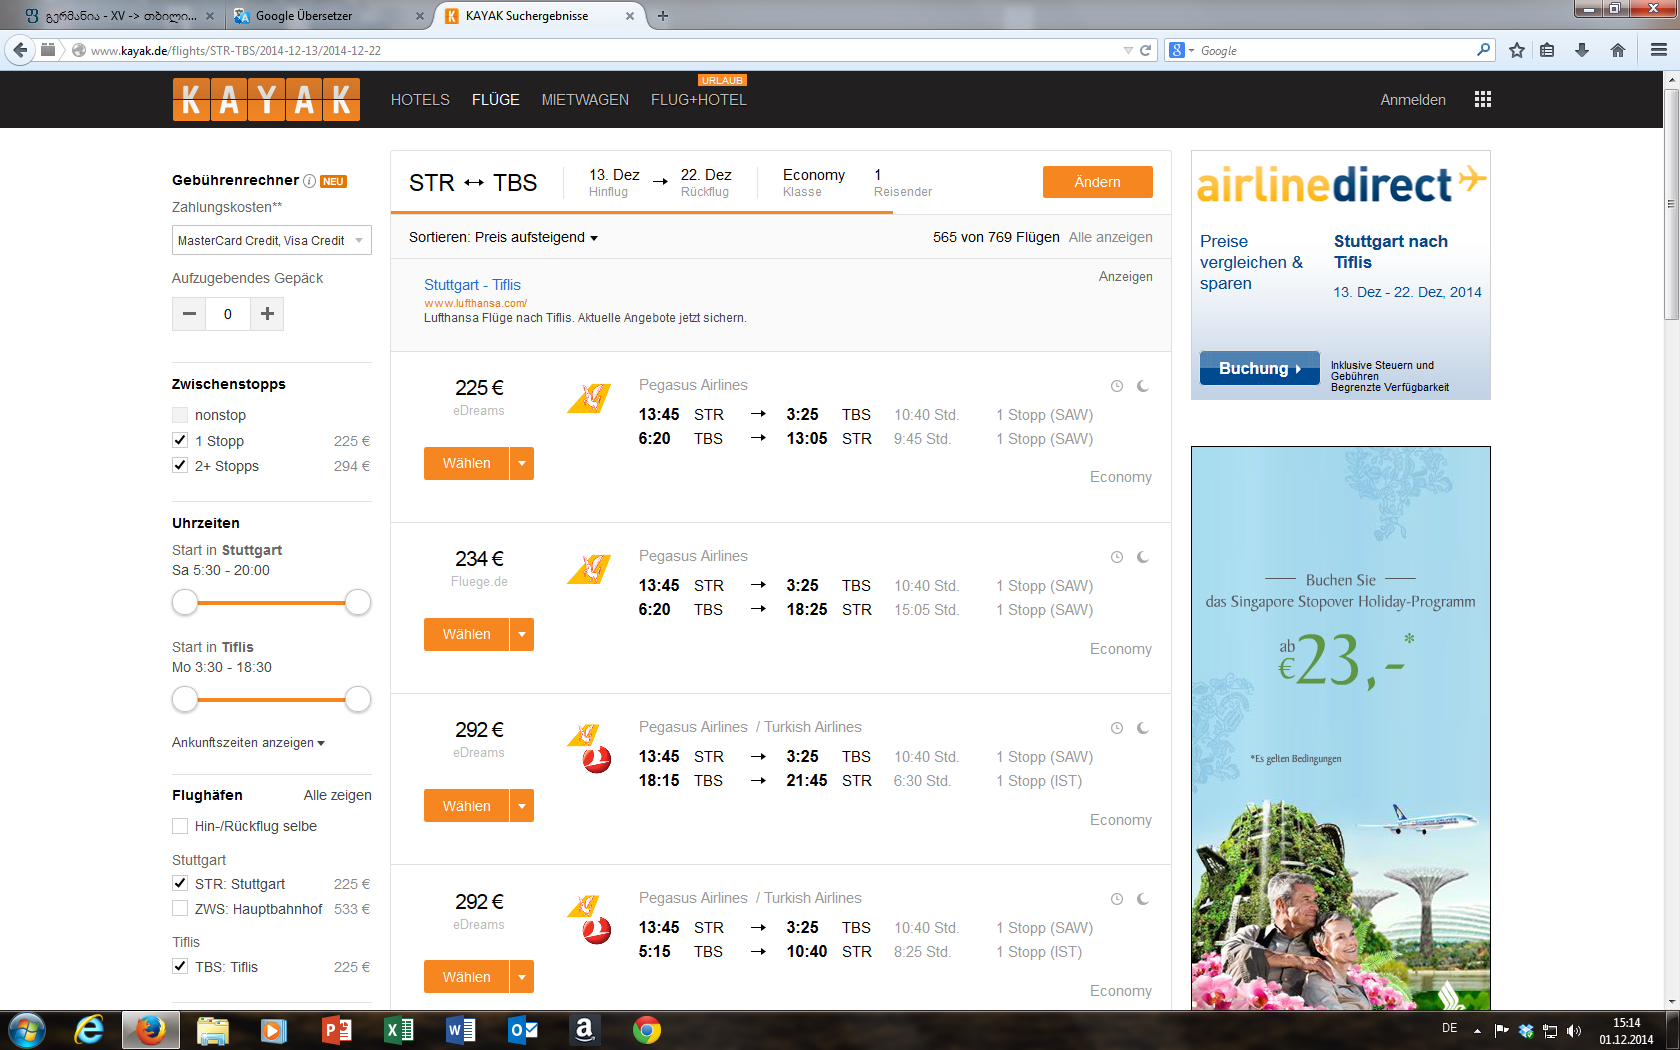
Task: Click the Gebührenrechner info icon
Action: coord(310,181)
